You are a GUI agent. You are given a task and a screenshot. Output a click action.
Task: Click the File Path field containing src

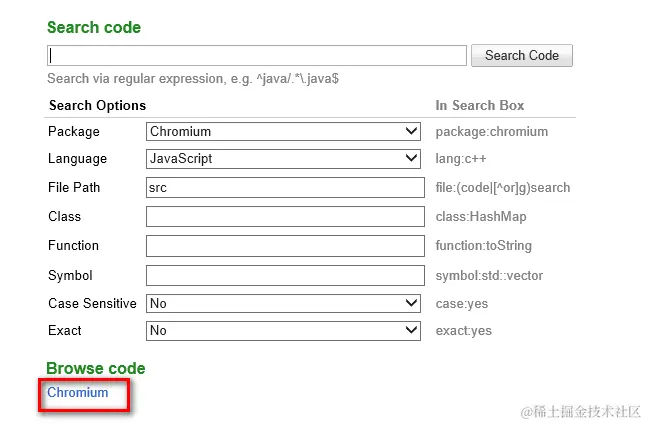tap(285, 187)
